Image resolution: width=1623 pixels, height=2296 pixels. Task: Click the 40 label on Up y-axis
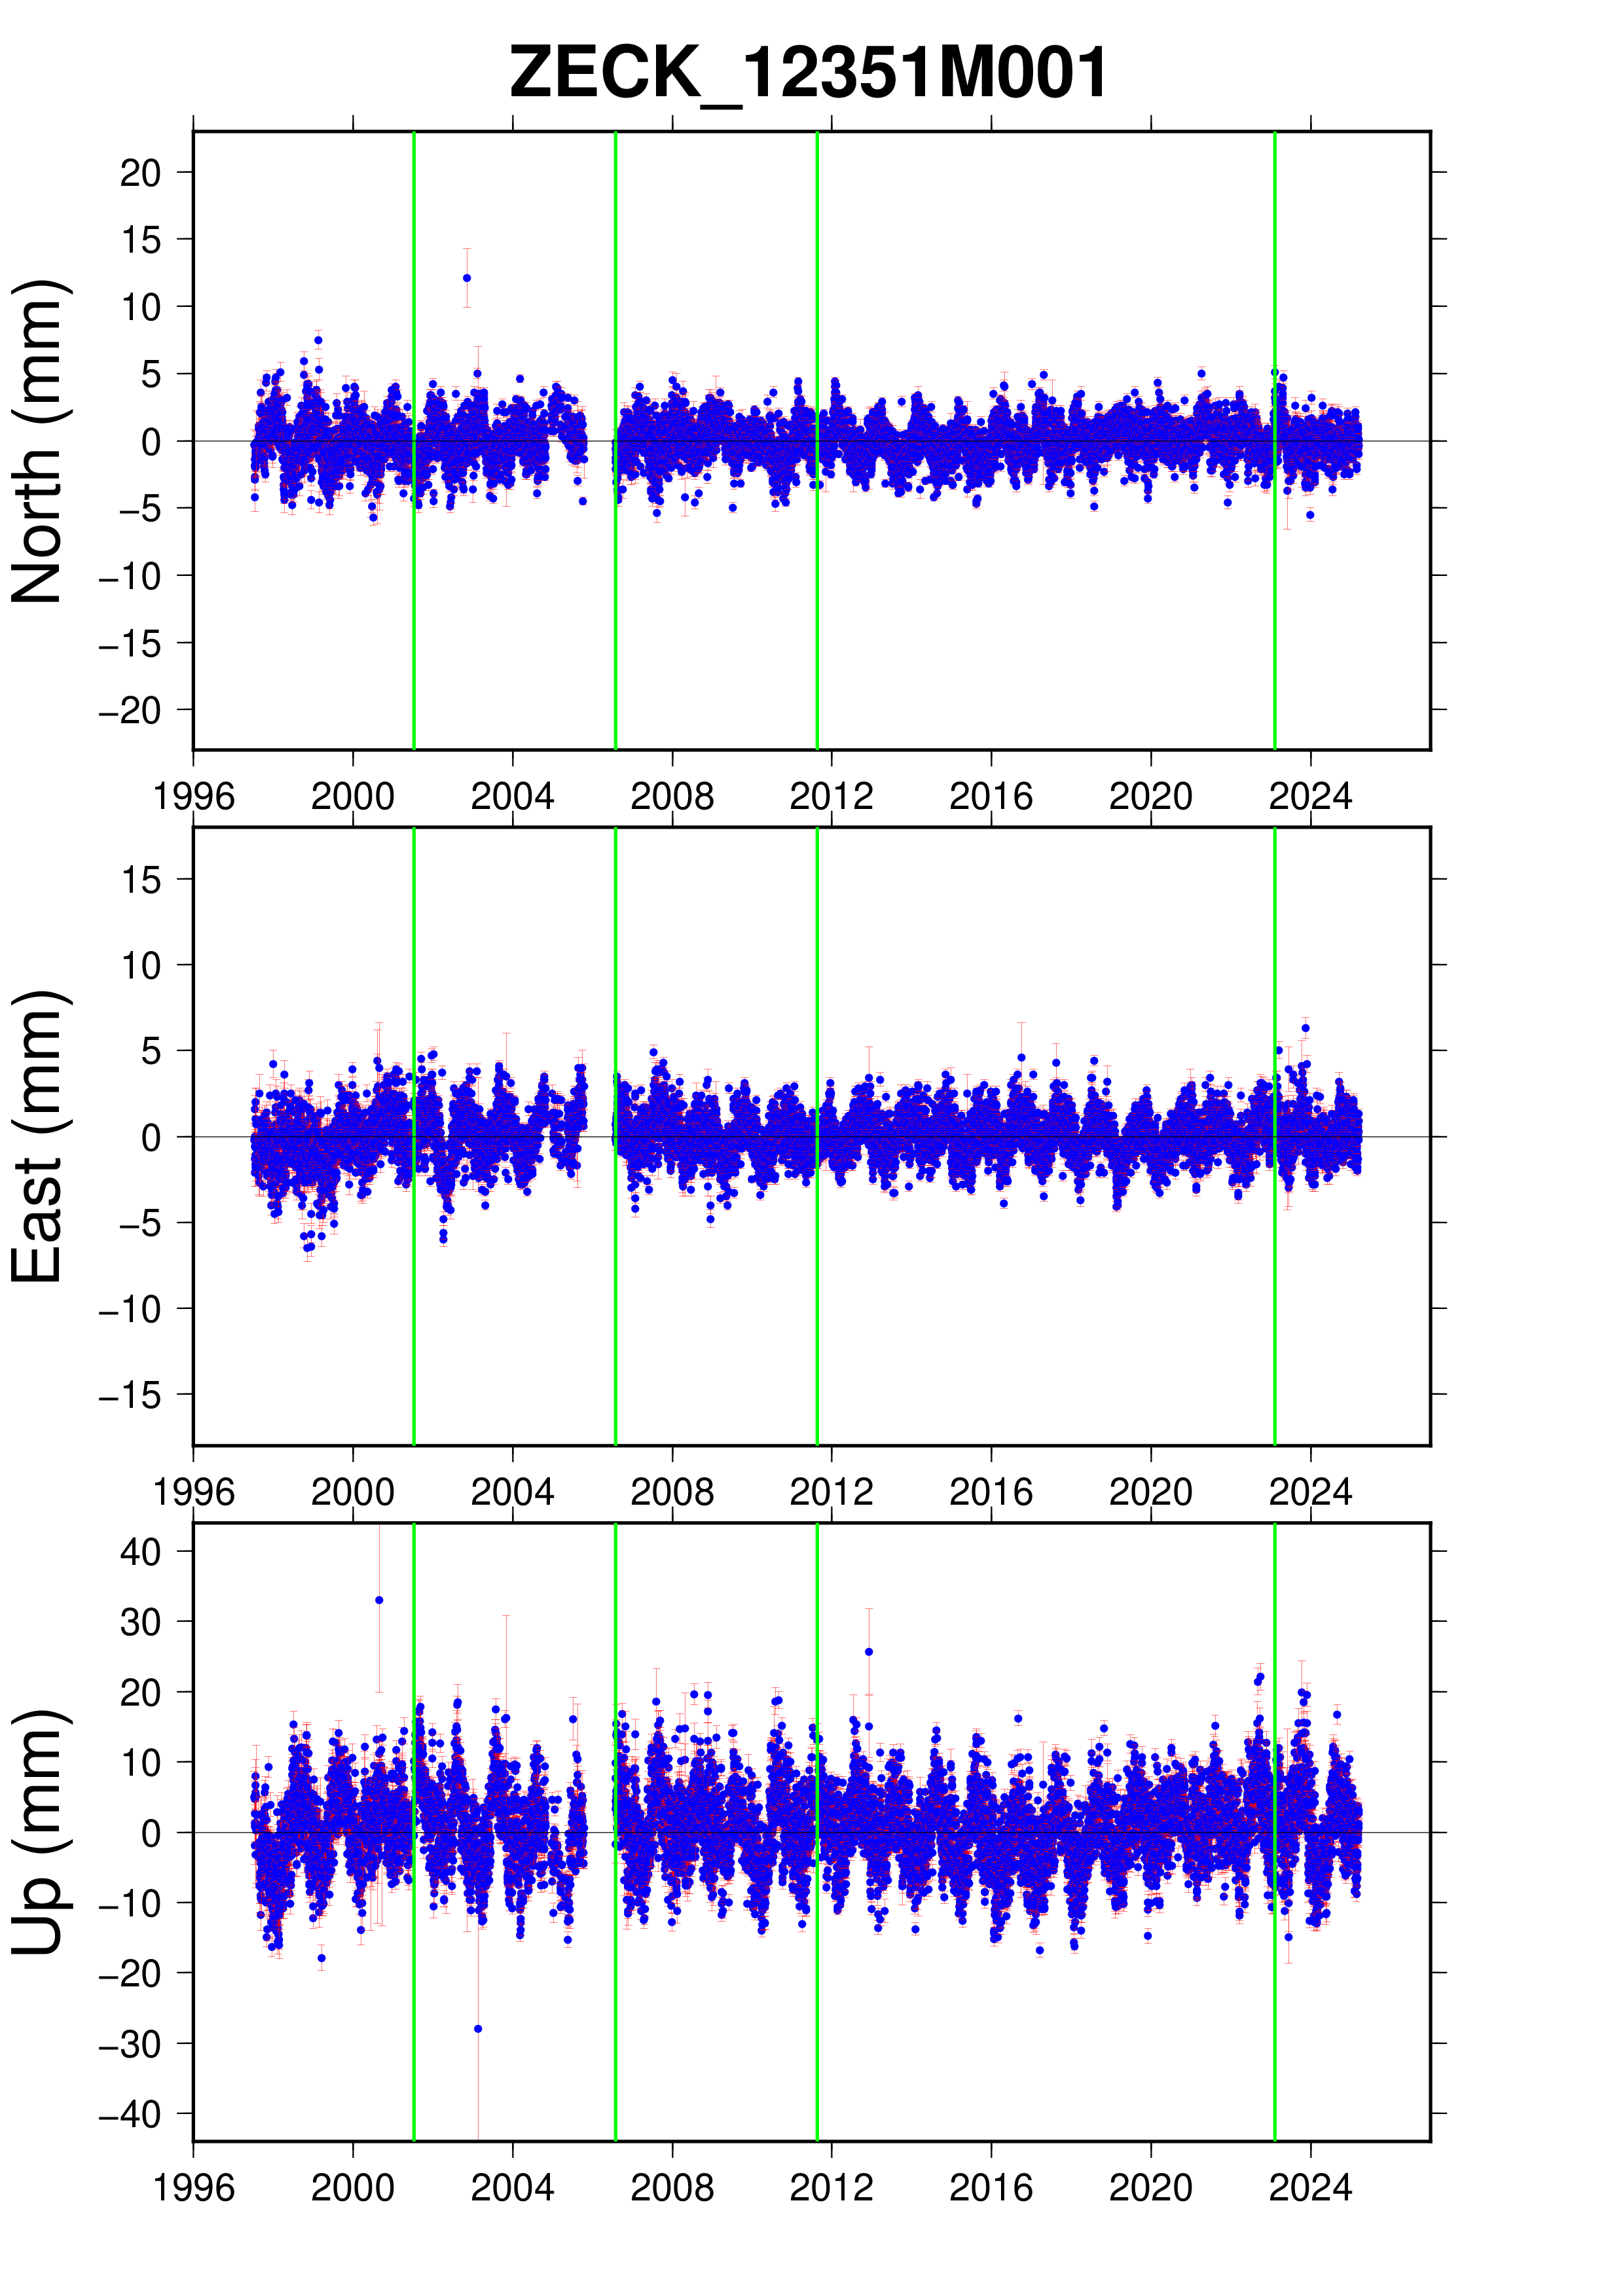[141, 1552]
